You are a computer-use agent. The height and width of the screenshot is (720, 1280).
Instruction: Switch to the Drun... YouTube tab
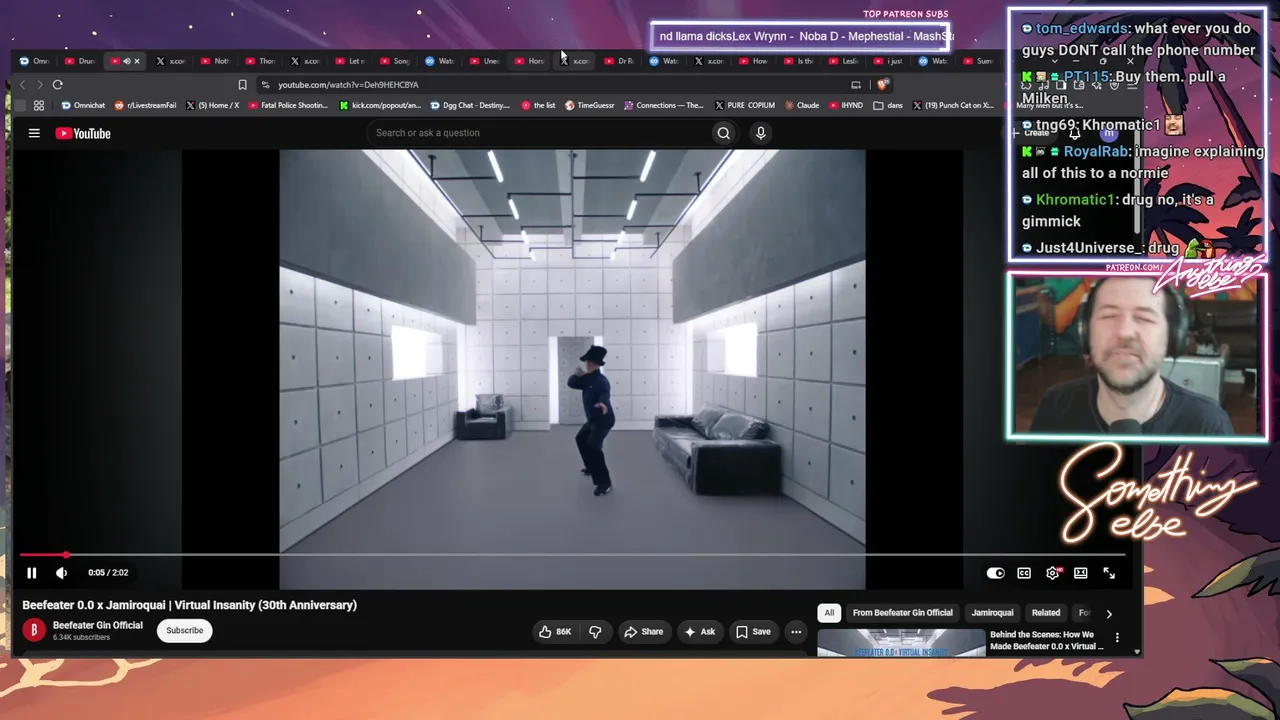tap(81, 61)
